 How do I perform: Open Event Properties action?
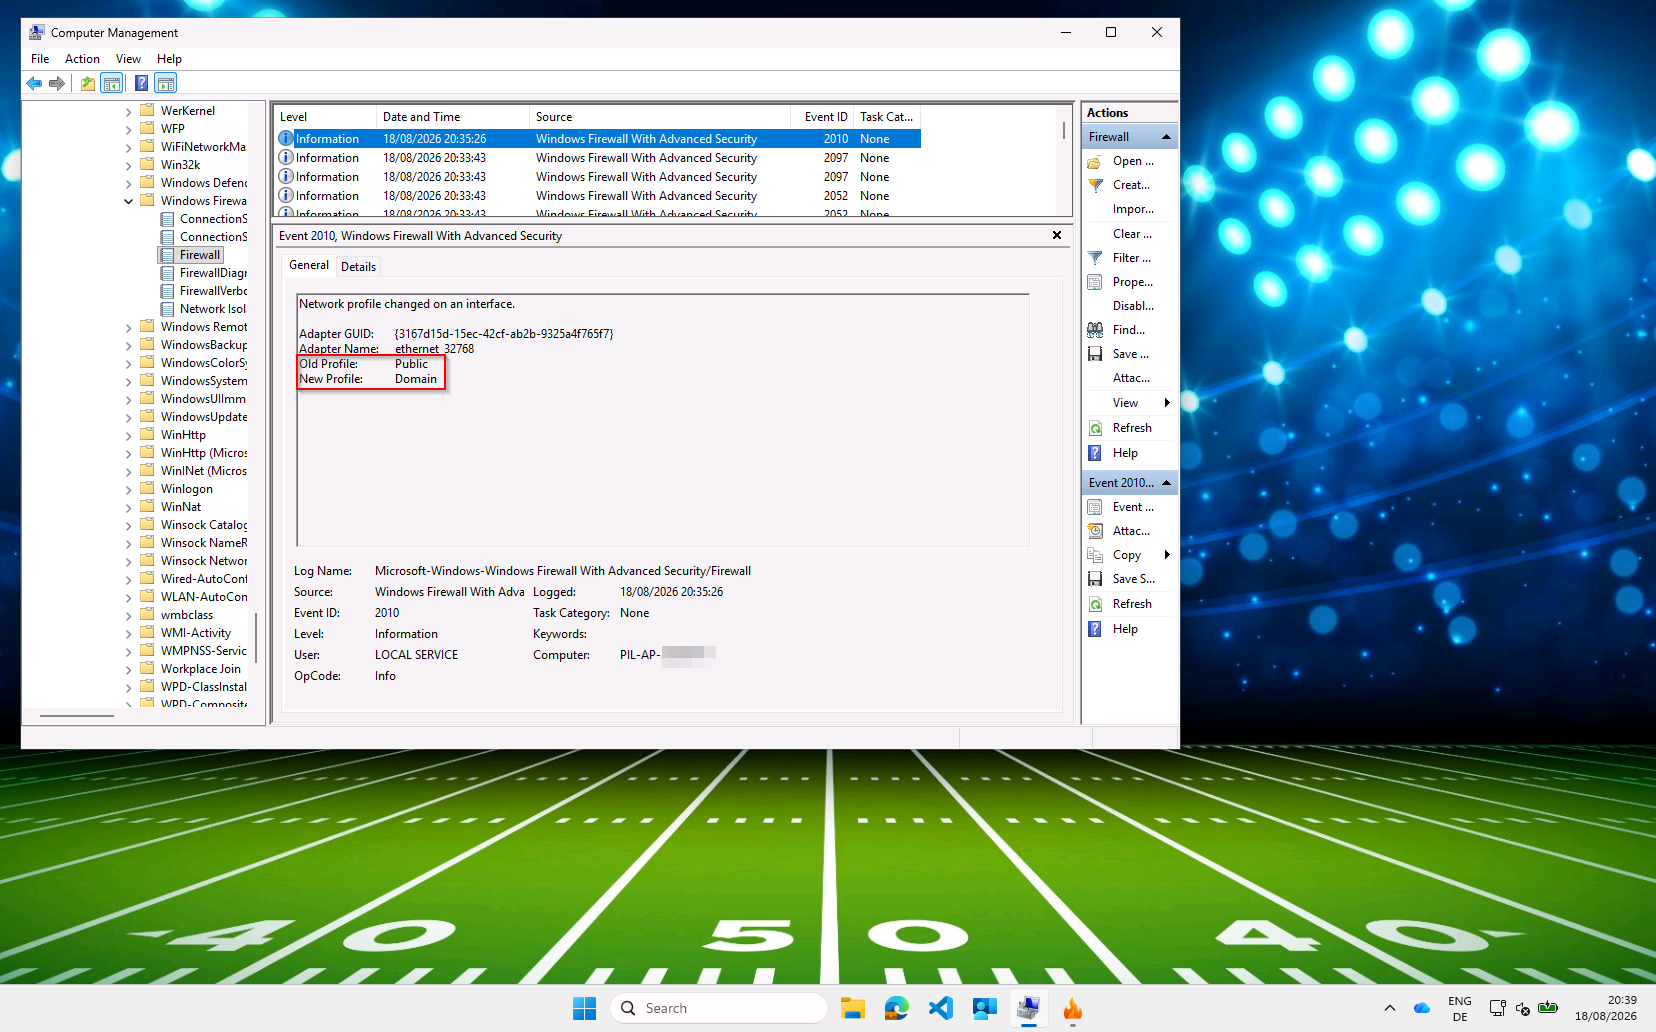click(1130, 507)
